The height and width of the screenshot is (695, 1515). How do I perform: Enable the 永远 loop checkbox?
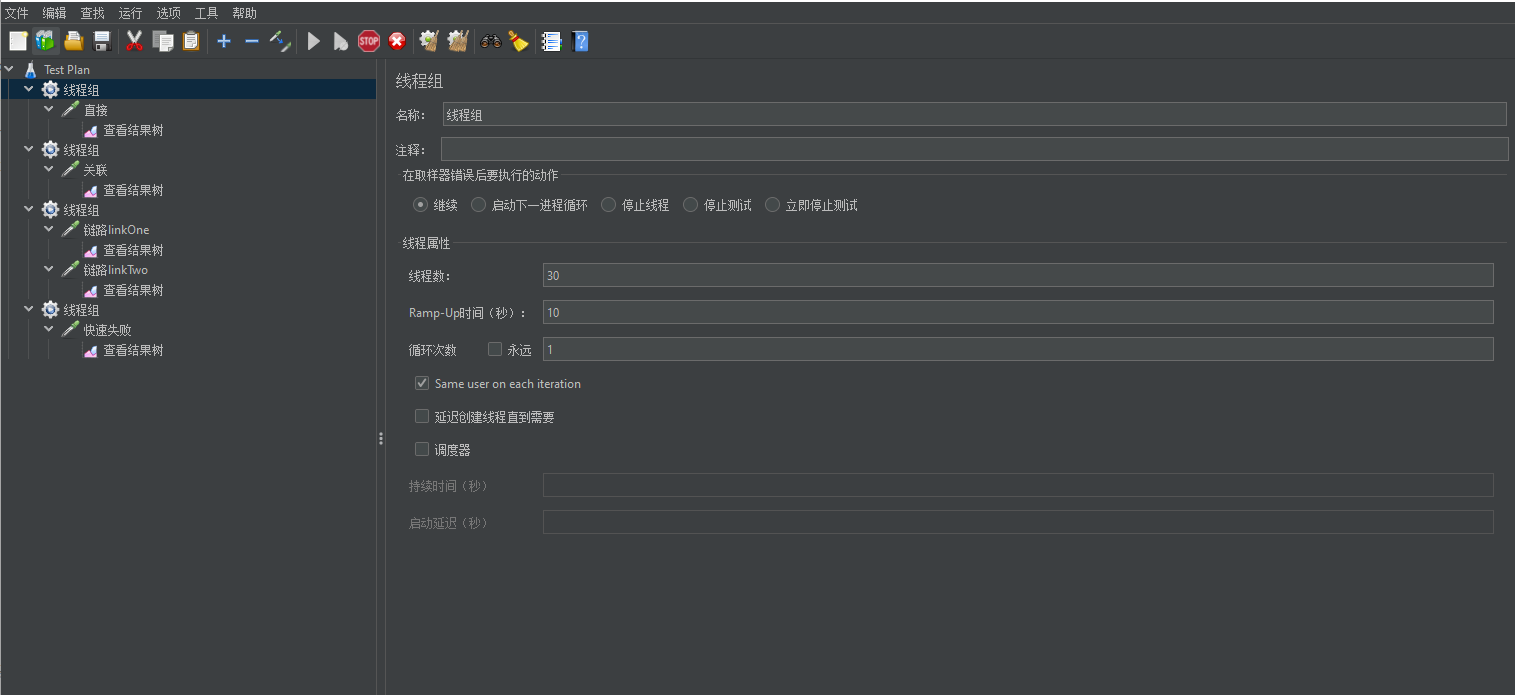495,350
